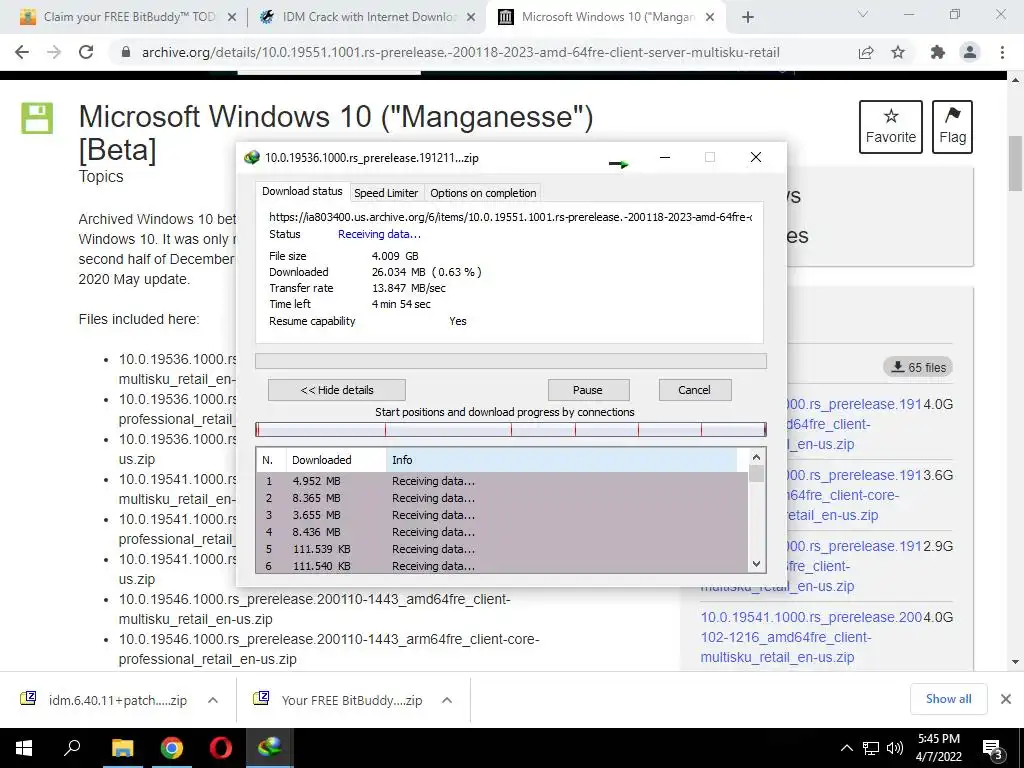Viewport: 1024px width, 768px height.
Task: Open a new browser tab
Action: tap(748, 17)
